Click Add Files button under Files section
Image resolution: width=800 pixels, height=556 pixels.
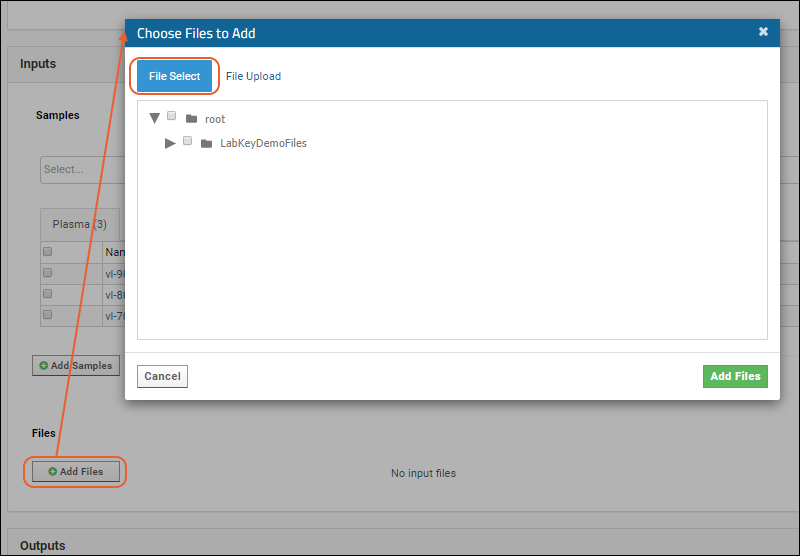pos(76,471)
